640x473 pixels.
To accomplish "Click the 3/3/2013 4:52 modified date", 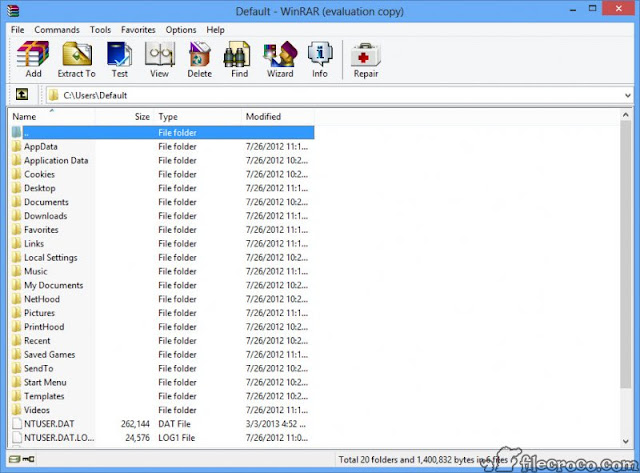I will pos(276,424).
